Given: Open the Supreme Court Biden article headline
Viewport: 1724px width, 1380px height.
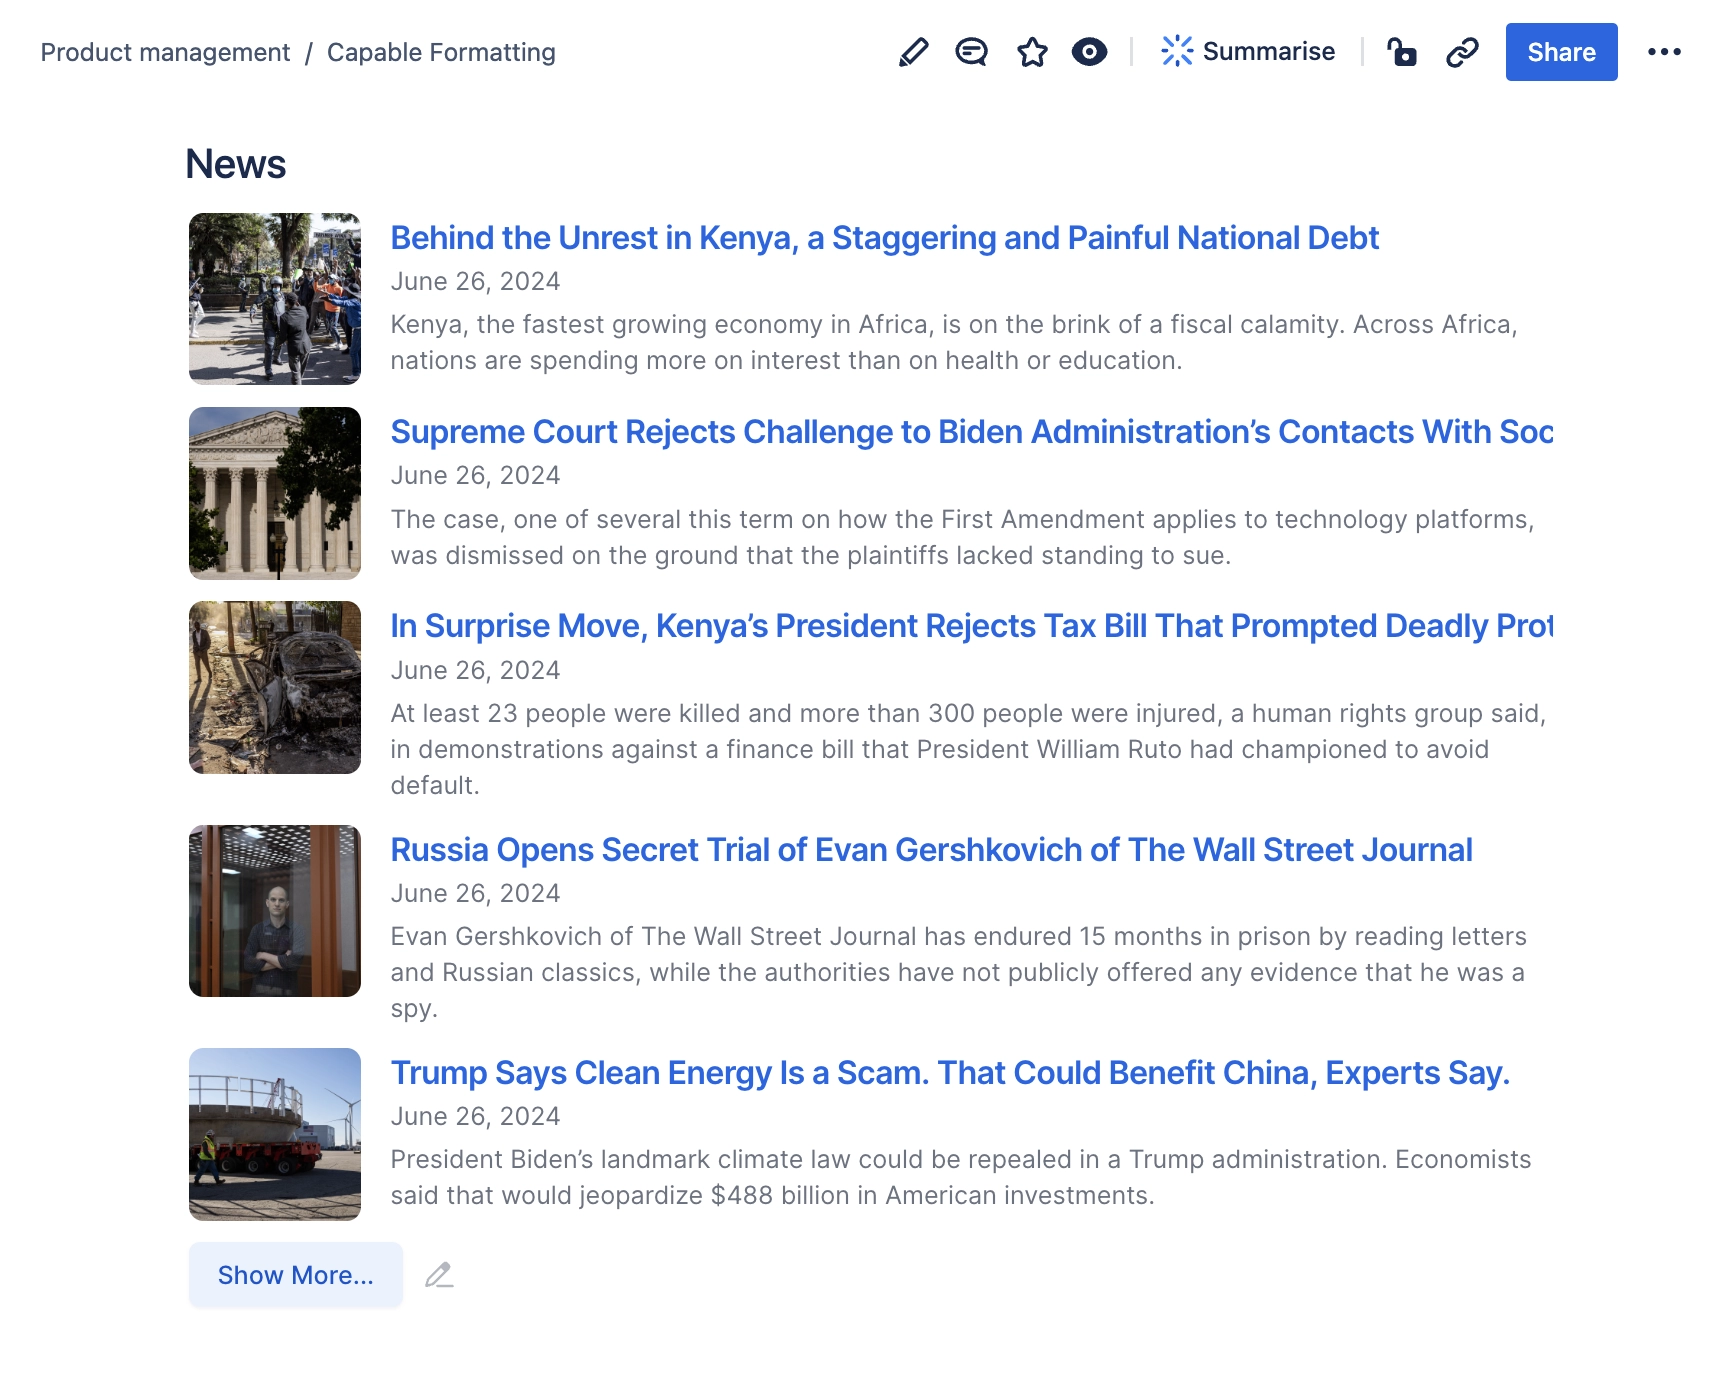Looking at the screenshot, I should [x=971, y=432].
